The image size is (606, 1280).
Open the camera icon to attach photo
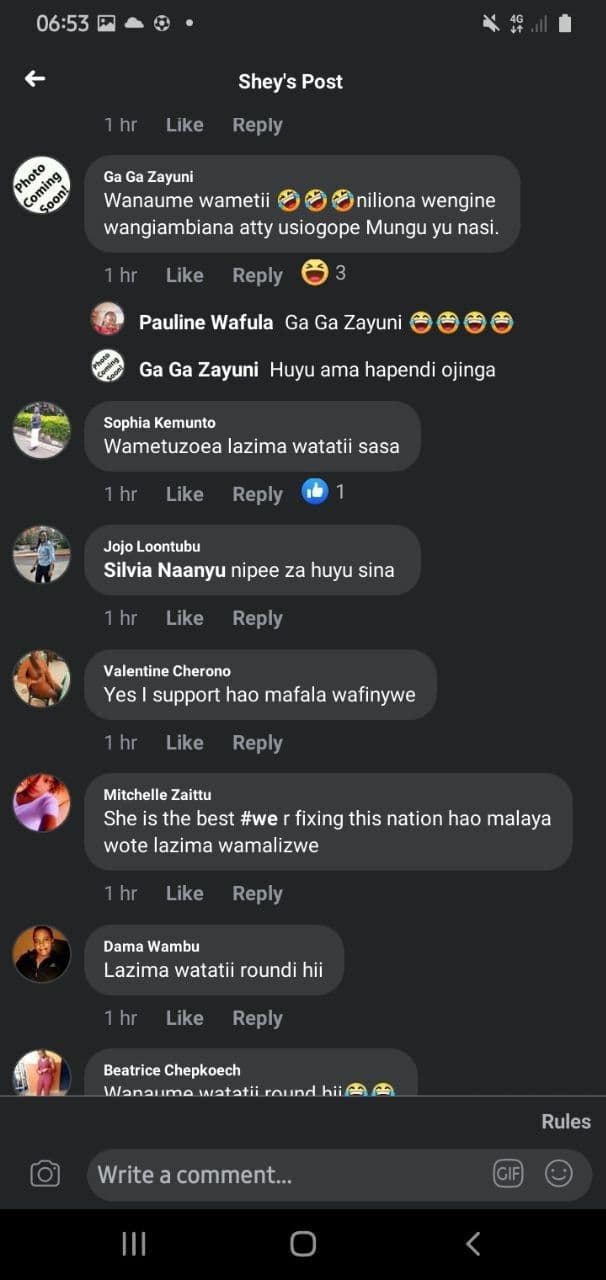[45, 1173]
